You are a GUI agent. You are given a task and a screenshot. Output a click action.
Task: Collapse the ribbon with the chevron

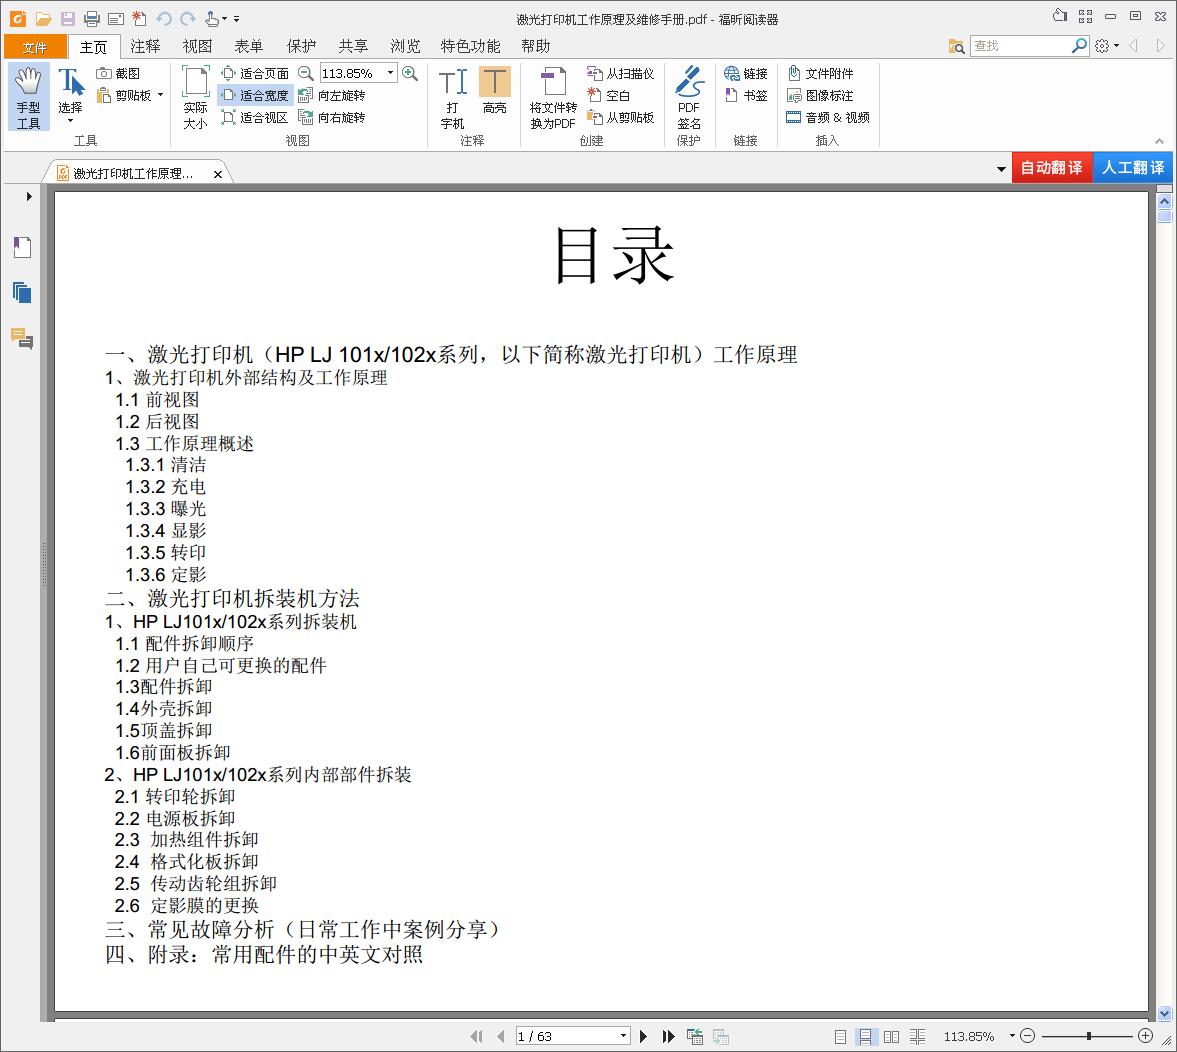click(x=1159, y=141)
